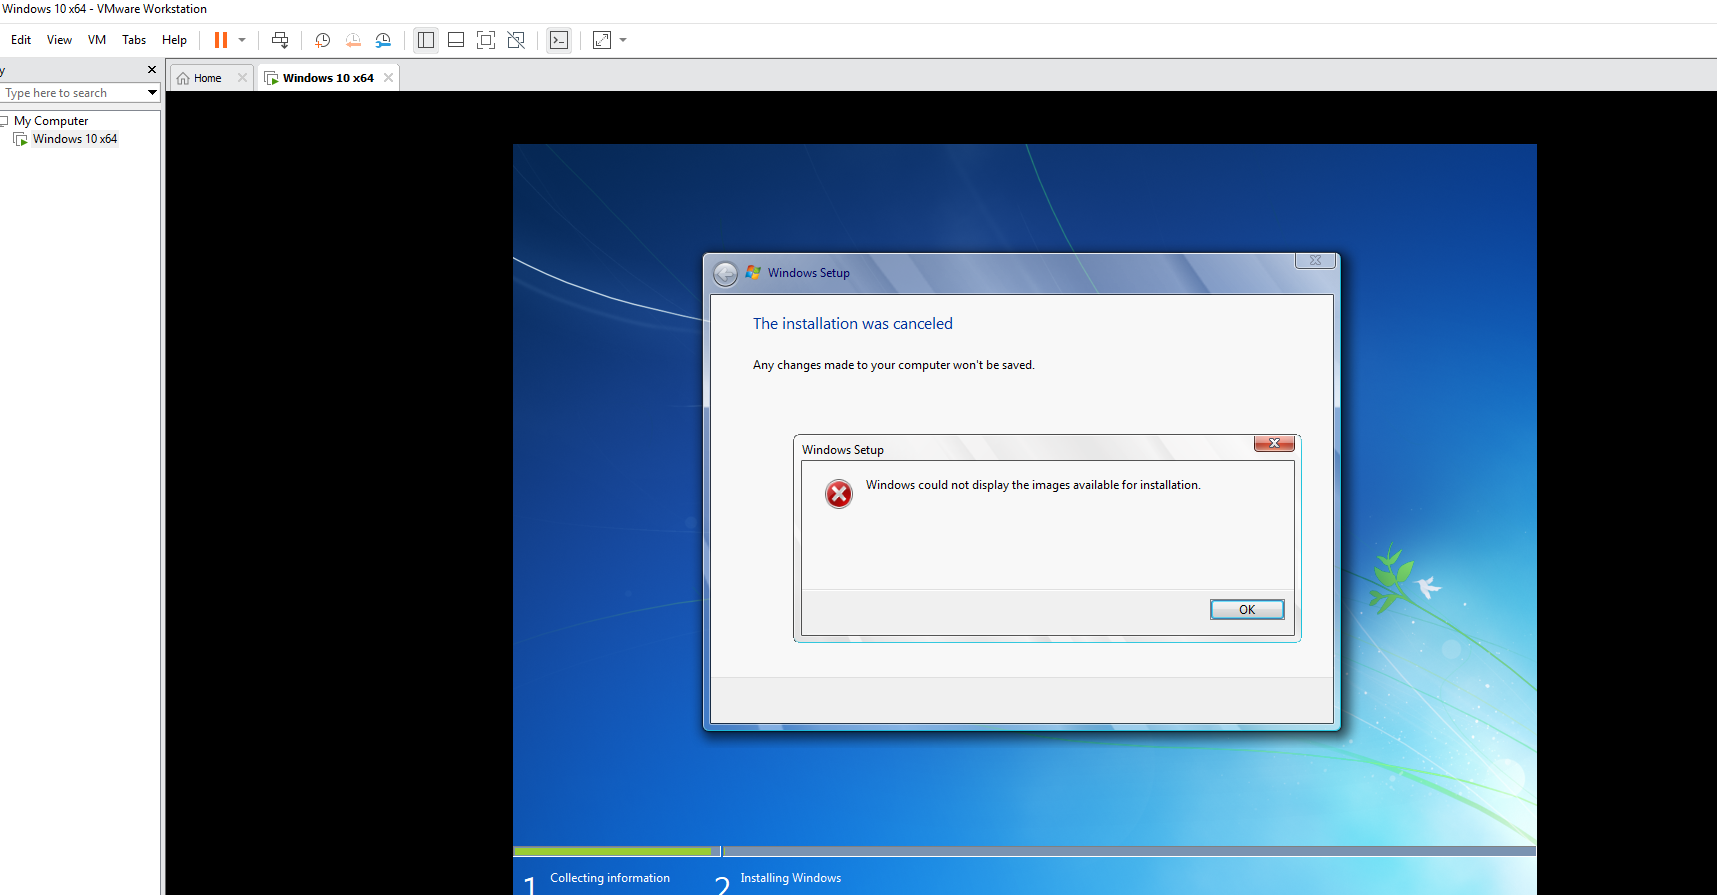The image size is (1717, 895).
Task: Close the library panel
Action: click(152, 70)
